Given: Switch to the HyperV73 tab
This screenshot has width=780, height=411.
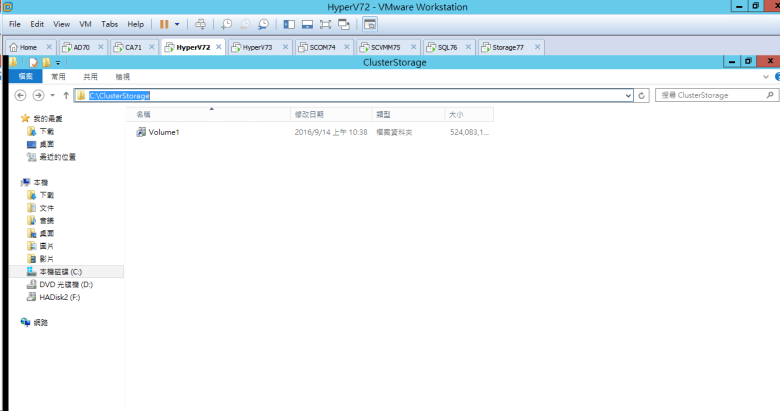Looking at the screenshot, I should point(257,47).
